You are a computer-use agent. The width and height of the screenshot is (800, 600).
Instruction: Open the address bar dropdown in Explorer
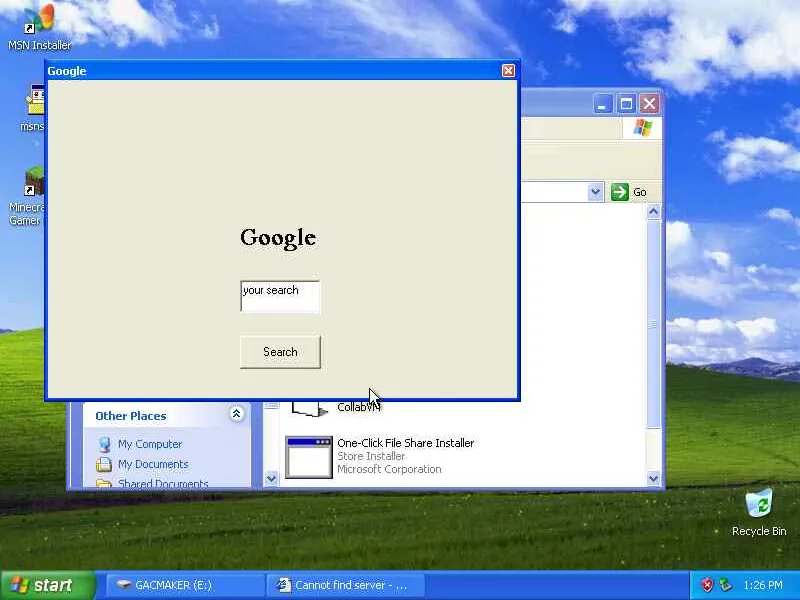[x=595, y=192]
